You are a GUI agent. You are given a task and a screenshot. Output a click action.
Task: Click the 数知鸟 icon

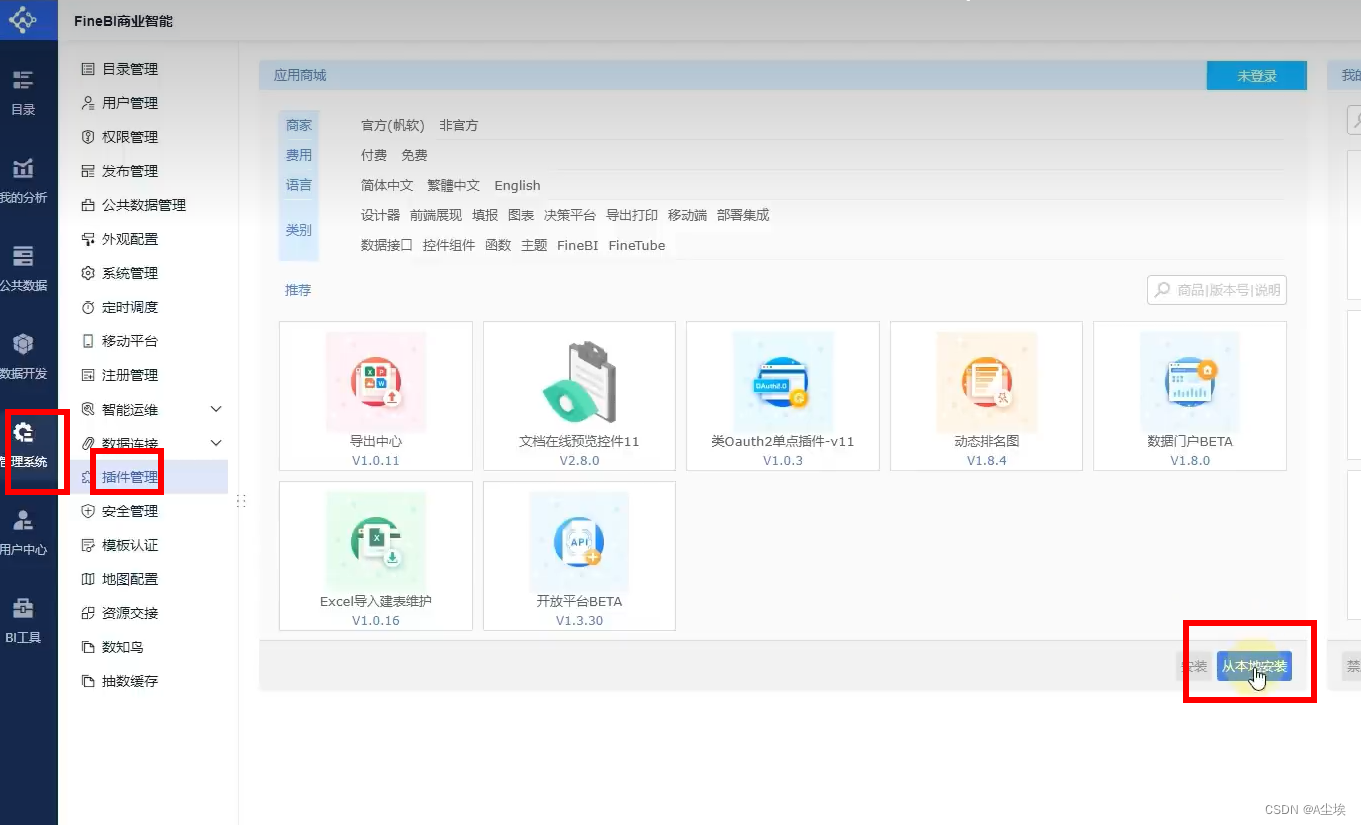(88, 647)
